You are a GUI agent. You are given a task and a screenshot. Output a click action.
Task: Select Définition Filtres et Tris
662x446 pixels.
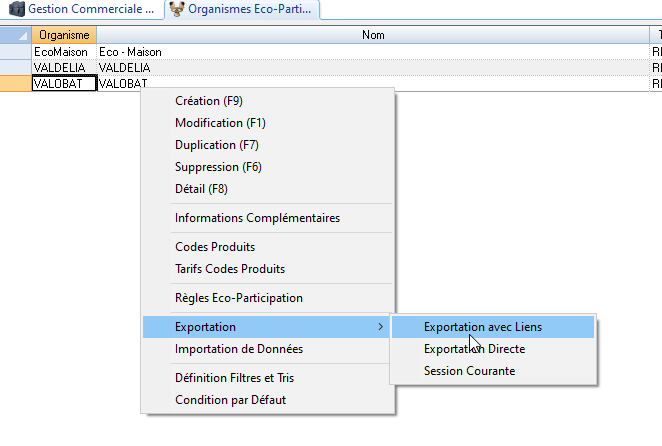(234, 378)
